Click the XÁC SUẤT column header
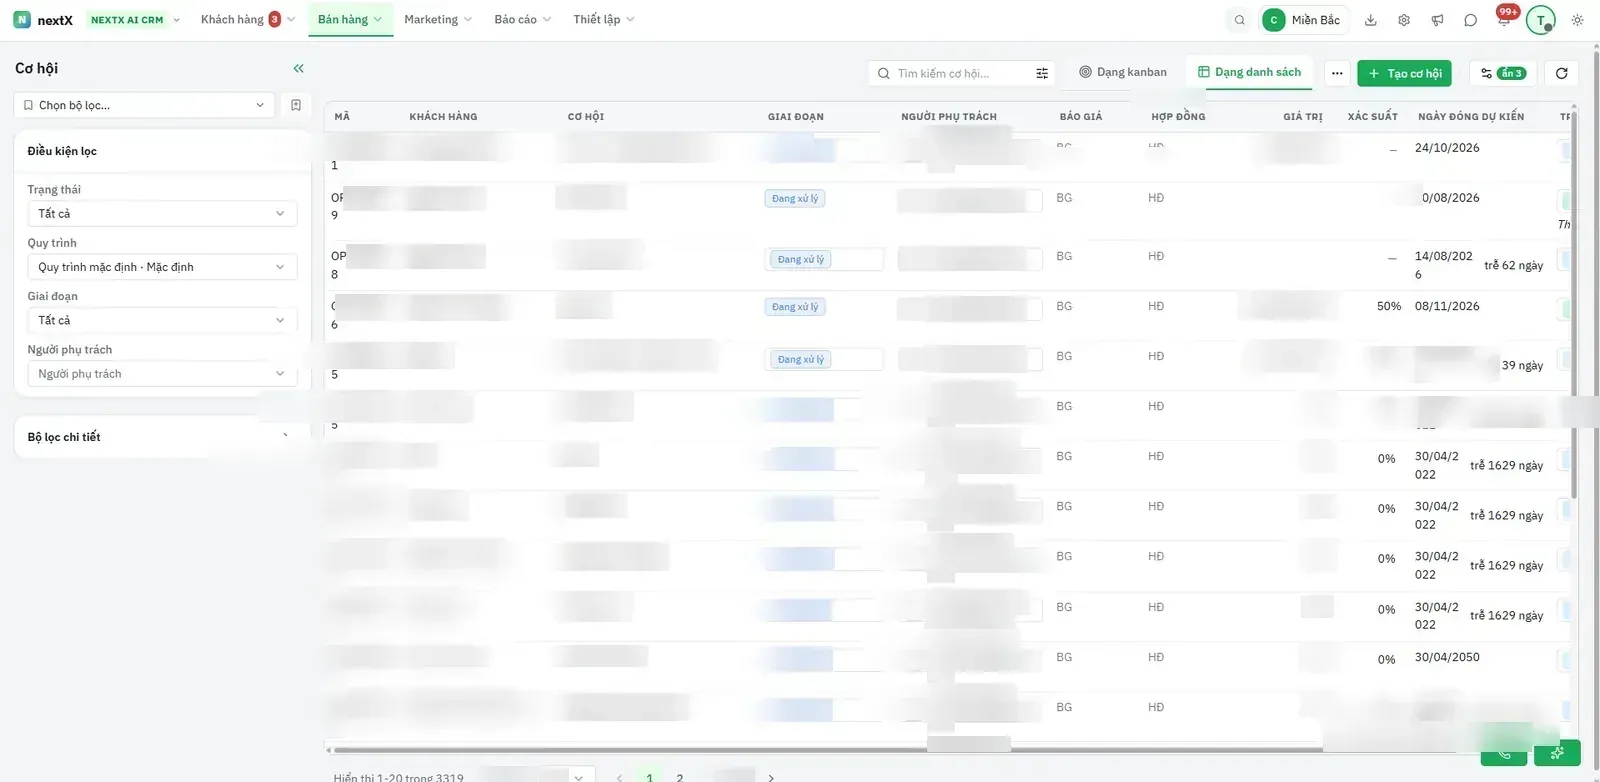 [1372, 116]
